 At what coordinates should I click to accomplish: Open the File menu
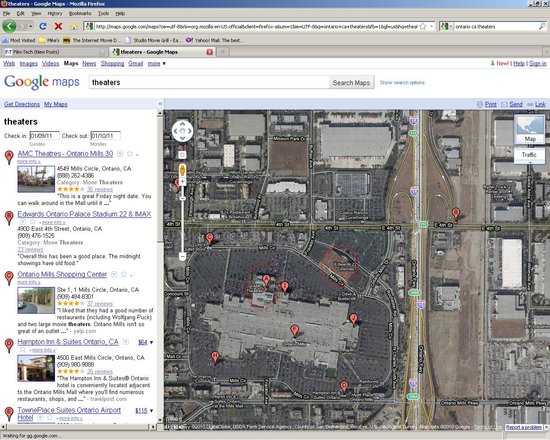pos(6,13)
